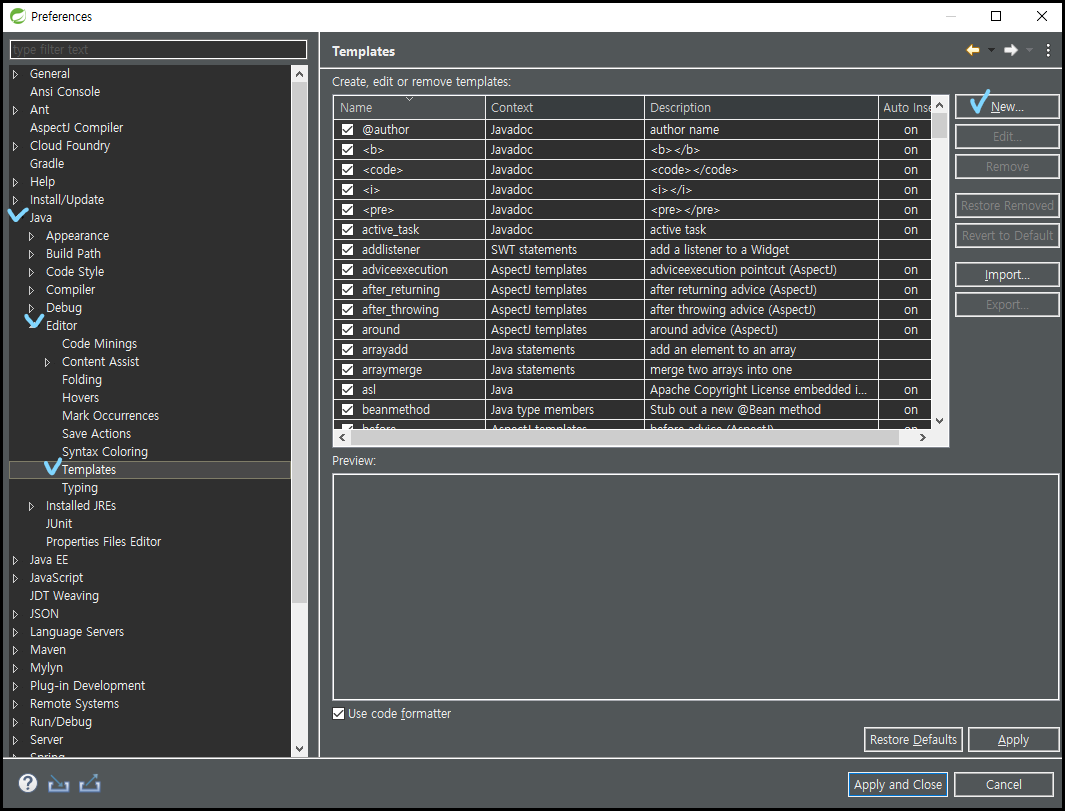This screenshot has height=811, width=1065.
Task: Click the import preferences icon at bottom
Action: pos(58,784)
